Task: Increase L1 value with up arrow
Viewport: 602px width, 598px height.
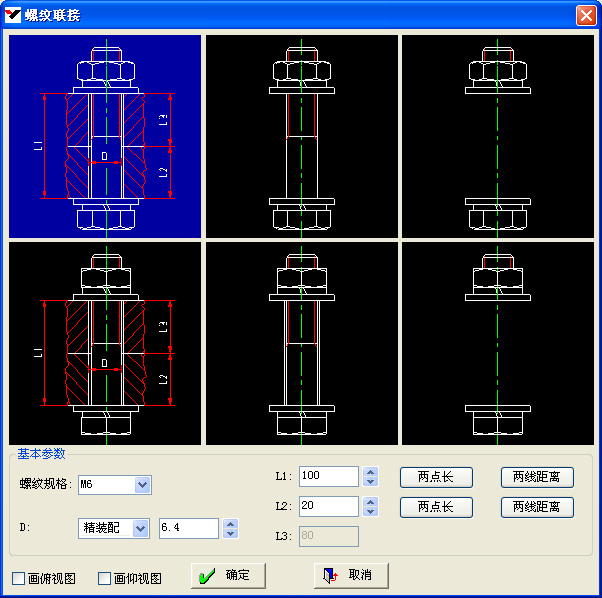Action: [x=370, y=472]
